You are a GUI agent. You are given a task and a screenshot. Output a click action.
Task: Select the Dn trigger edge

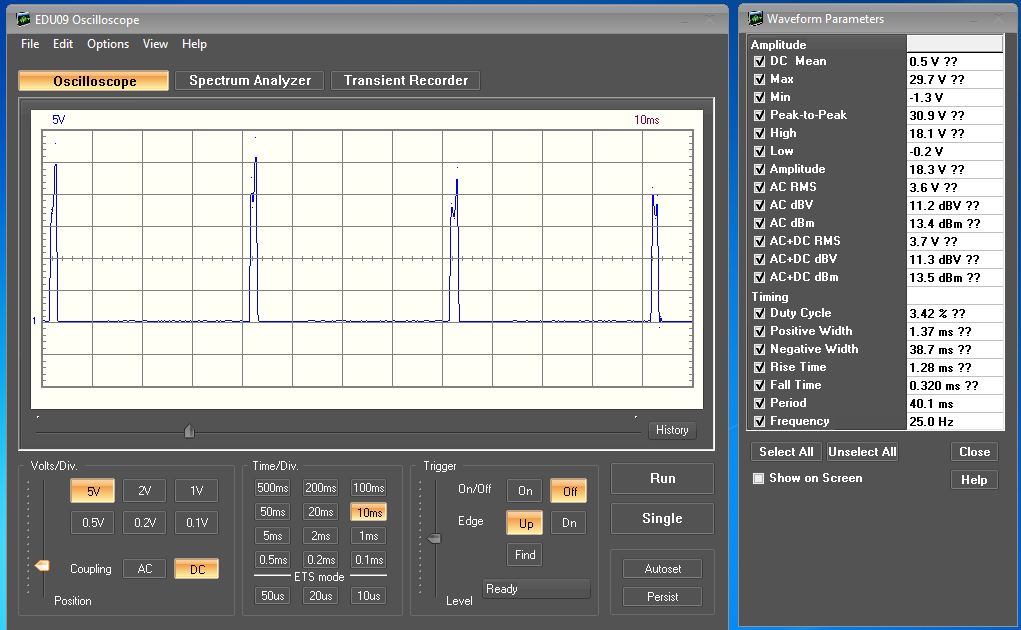coord(568,523)
